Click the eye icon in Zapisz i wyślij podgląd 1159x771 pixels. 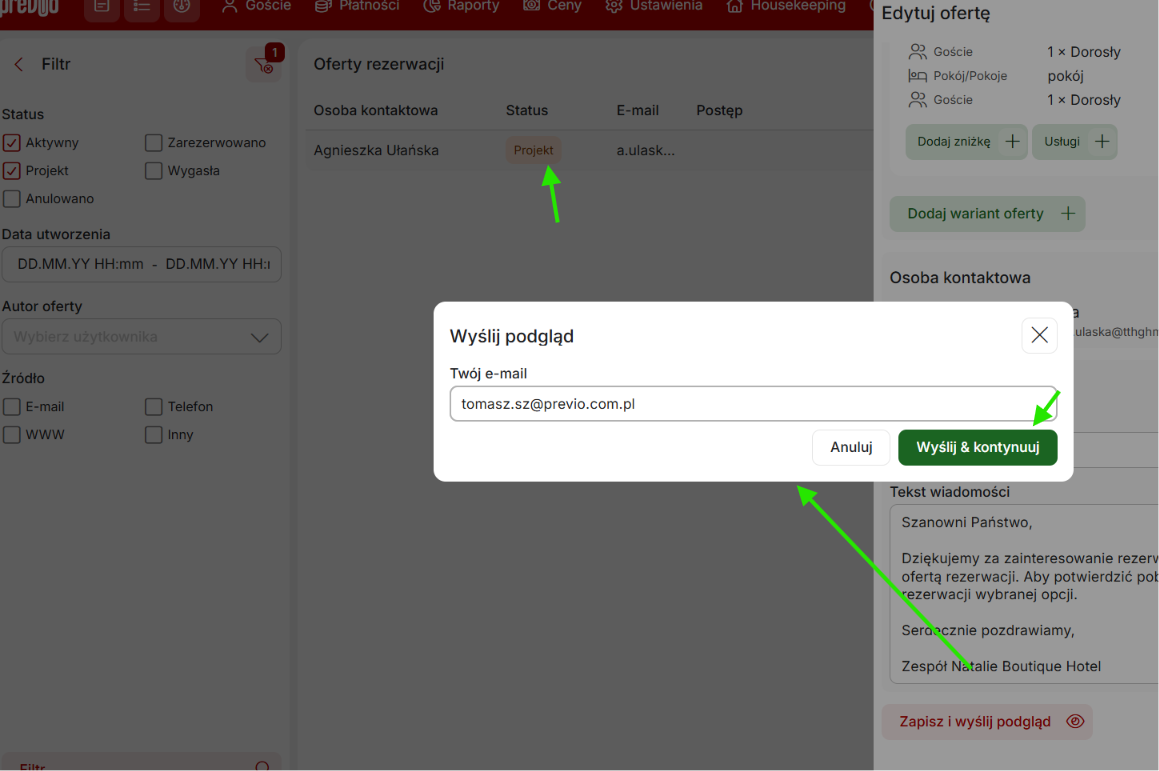[1075, 721]
